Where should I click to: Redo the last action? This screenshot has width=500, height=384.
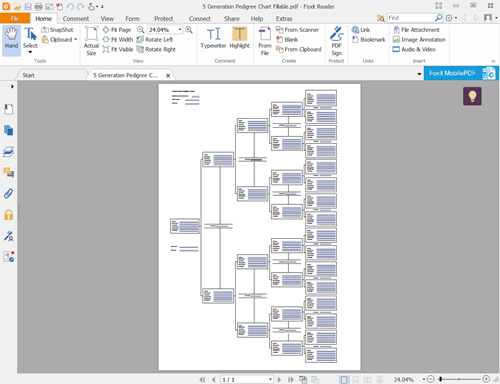[x=80, y=6]
